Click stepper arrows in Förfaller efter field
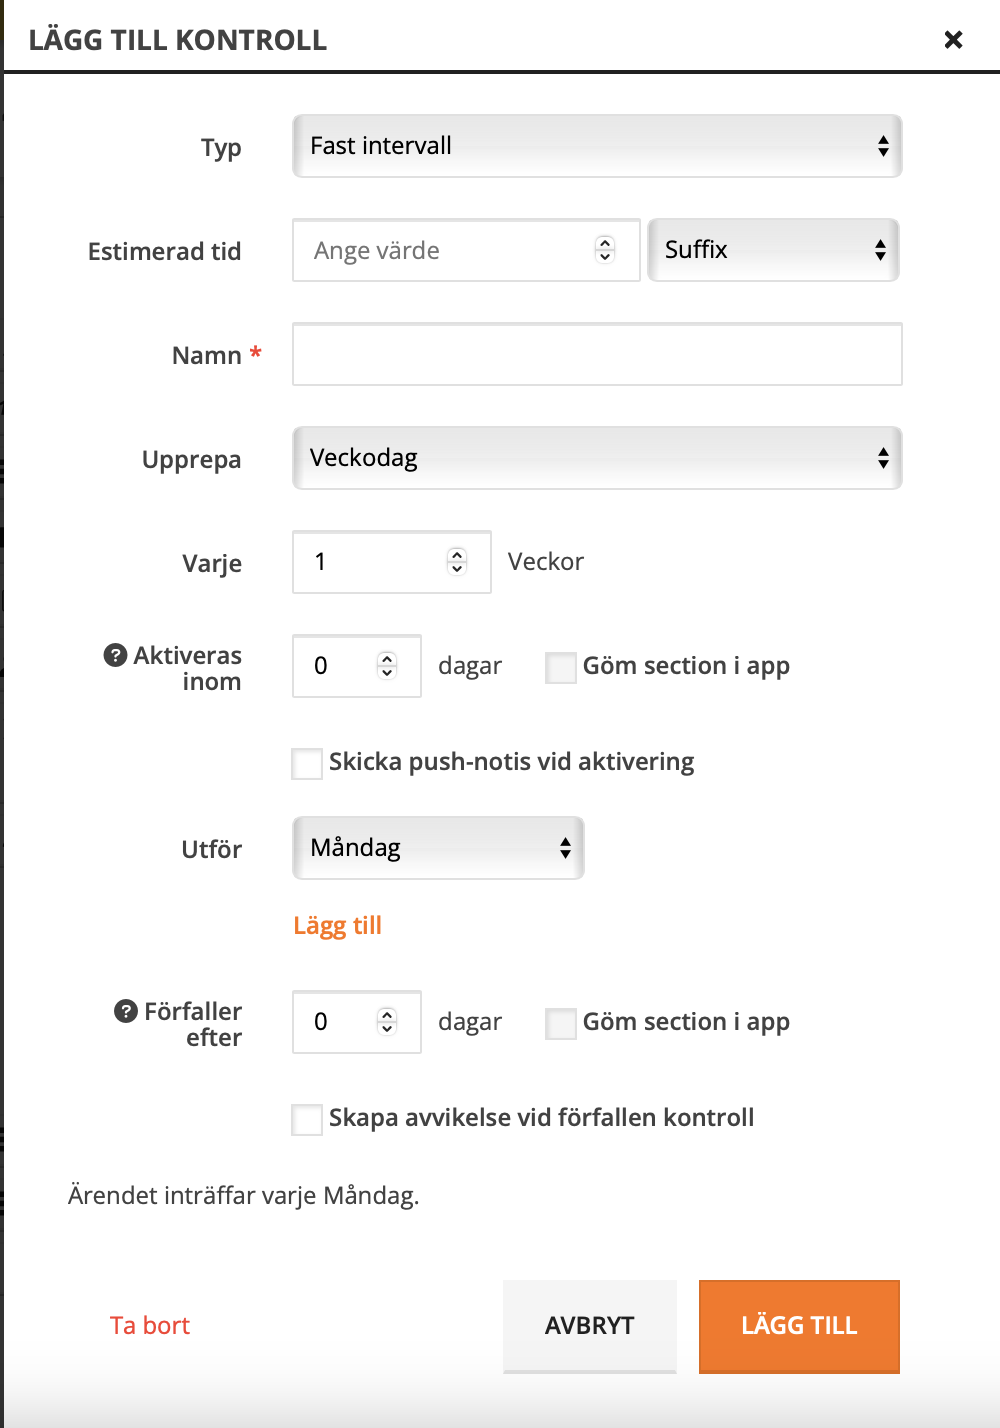The image size is (1000, 1428). 387,1022
